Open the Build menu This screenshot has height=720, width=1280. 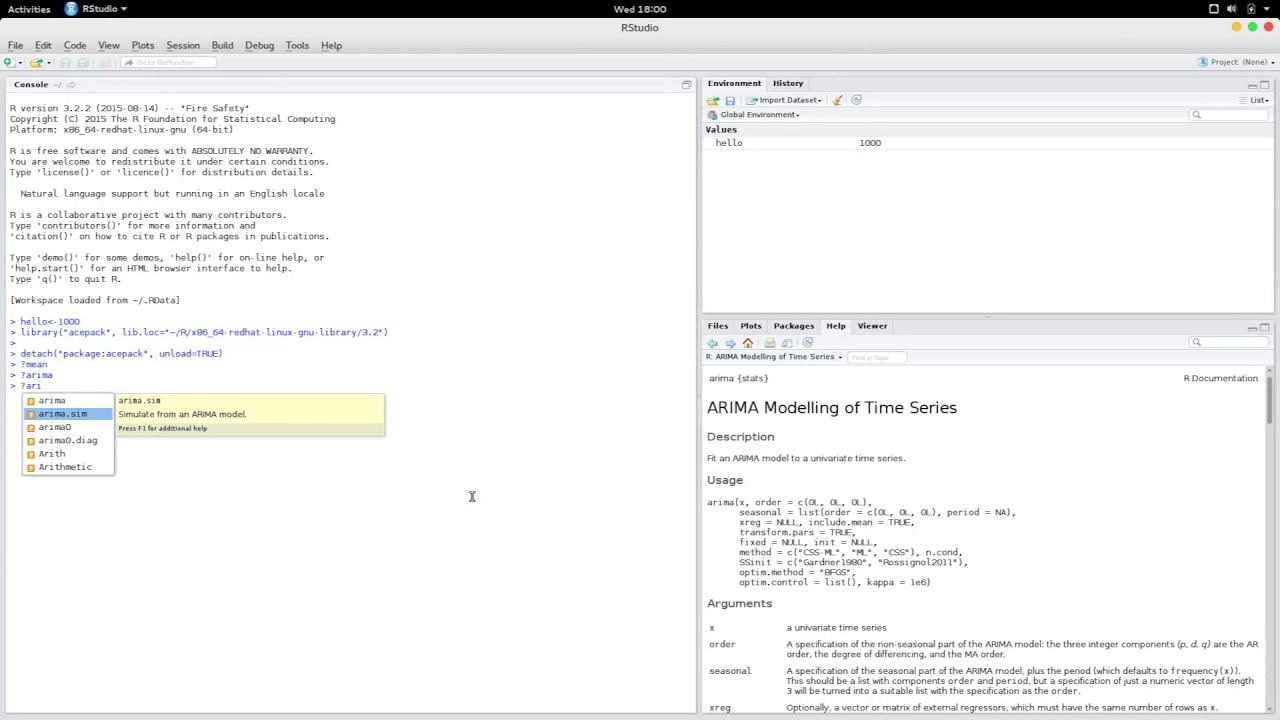pos(222,45)
